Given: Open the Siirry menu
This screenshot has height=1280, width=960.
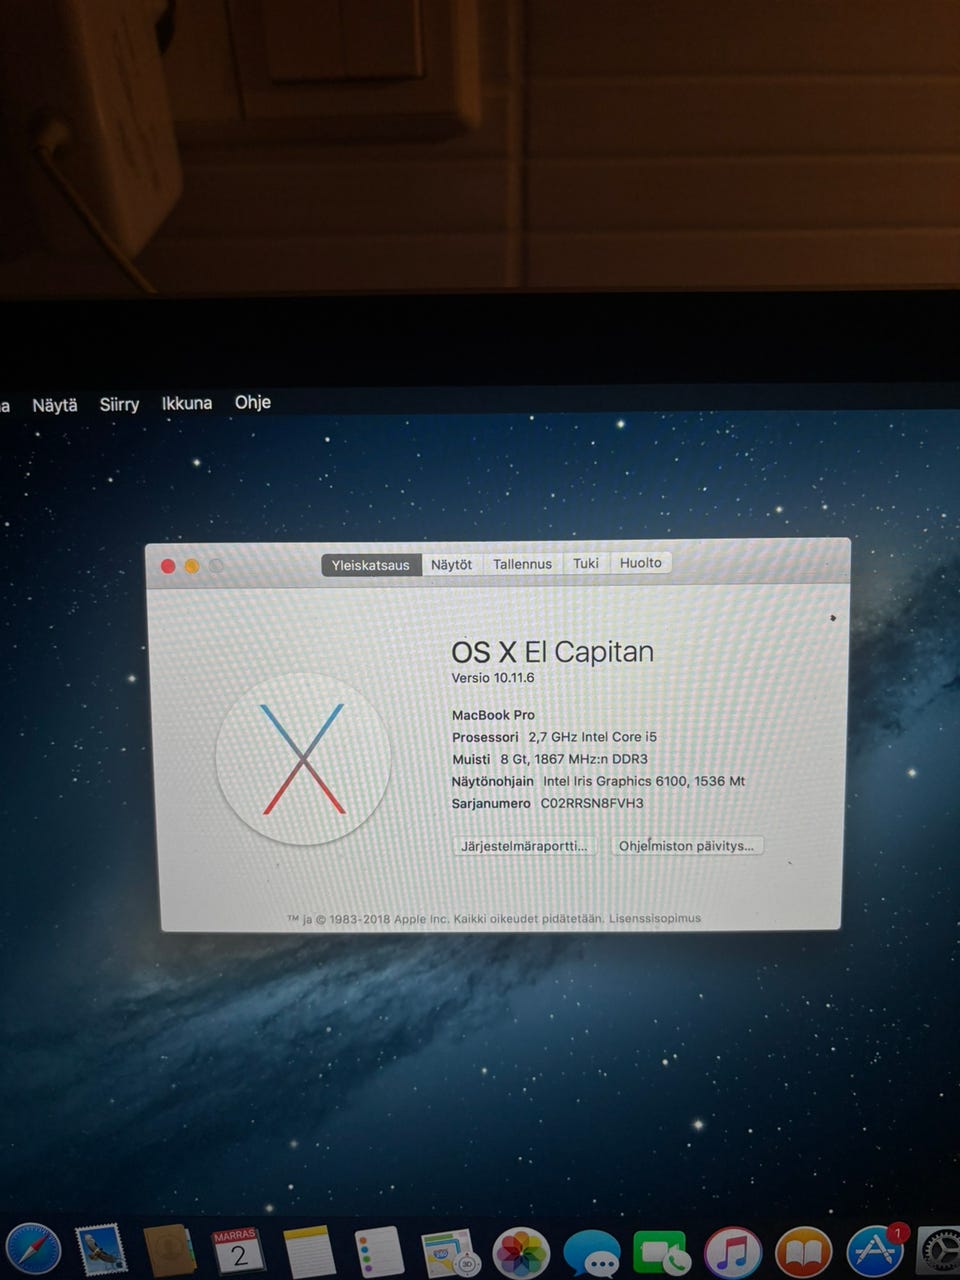Looking at the screenshot, I should coord(119,404).
